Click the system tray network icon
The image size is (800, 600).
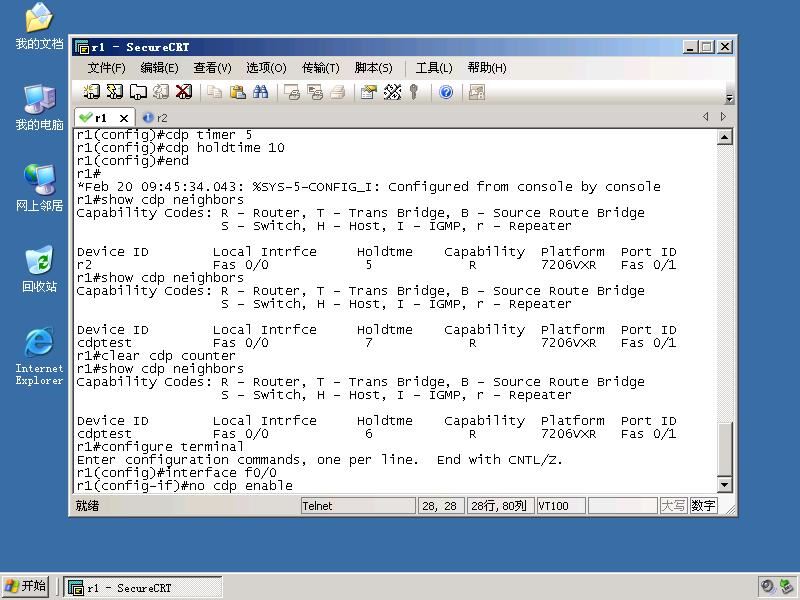(x=787, y=587)
